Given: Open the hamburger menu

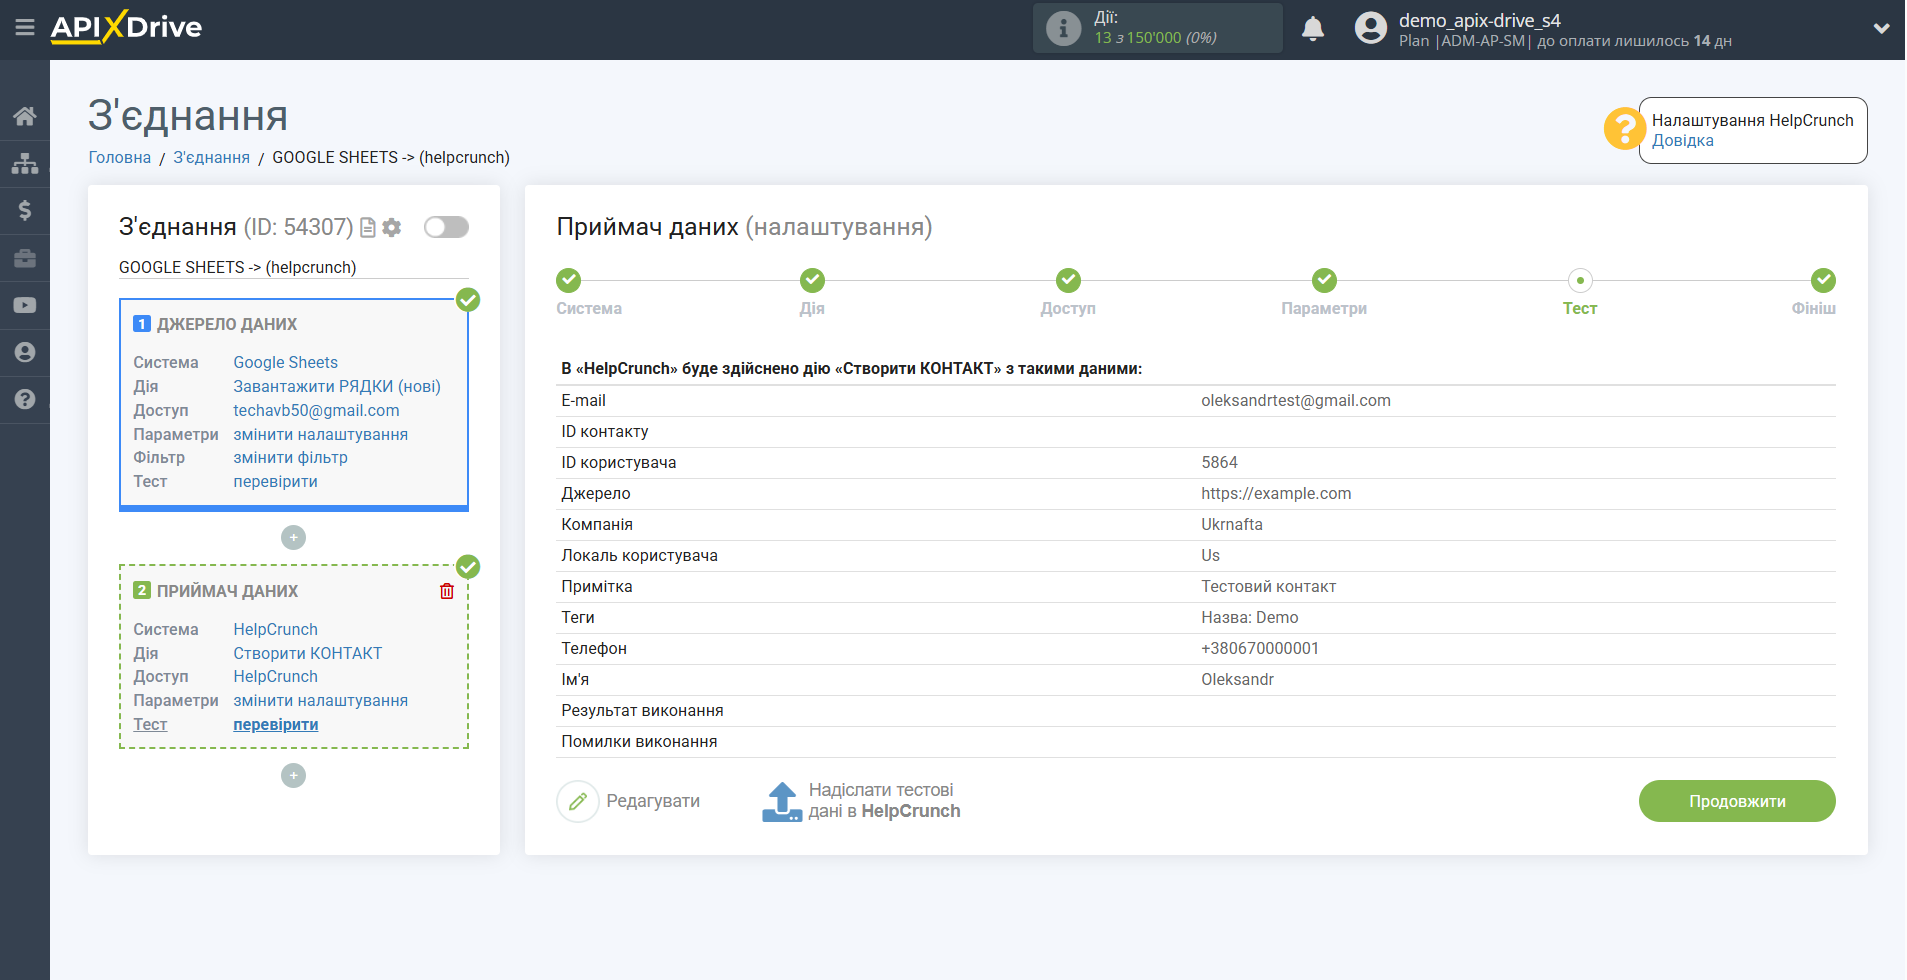Looking at the screenshot, I should [x=25, y=27].
